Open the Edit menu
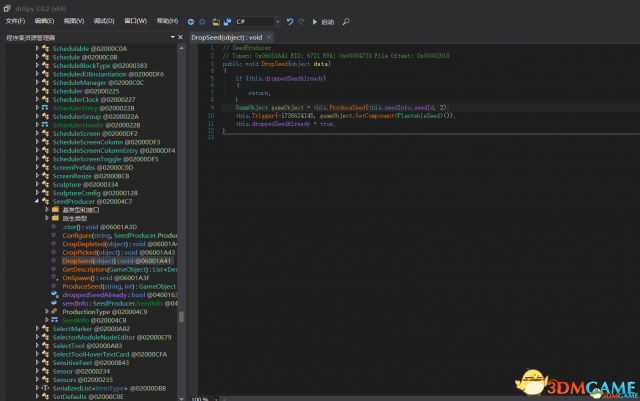The image size is (640, 401). [x=44, y=21]
